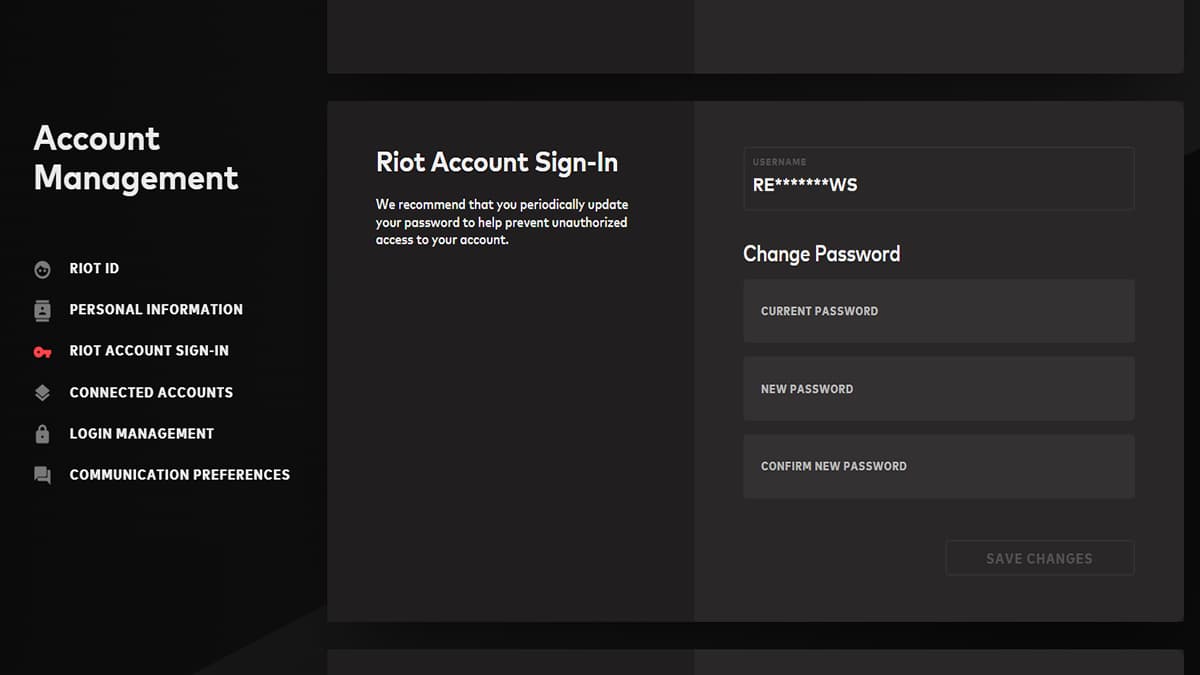
Task: Open the Login Management section
Action: 141,433
